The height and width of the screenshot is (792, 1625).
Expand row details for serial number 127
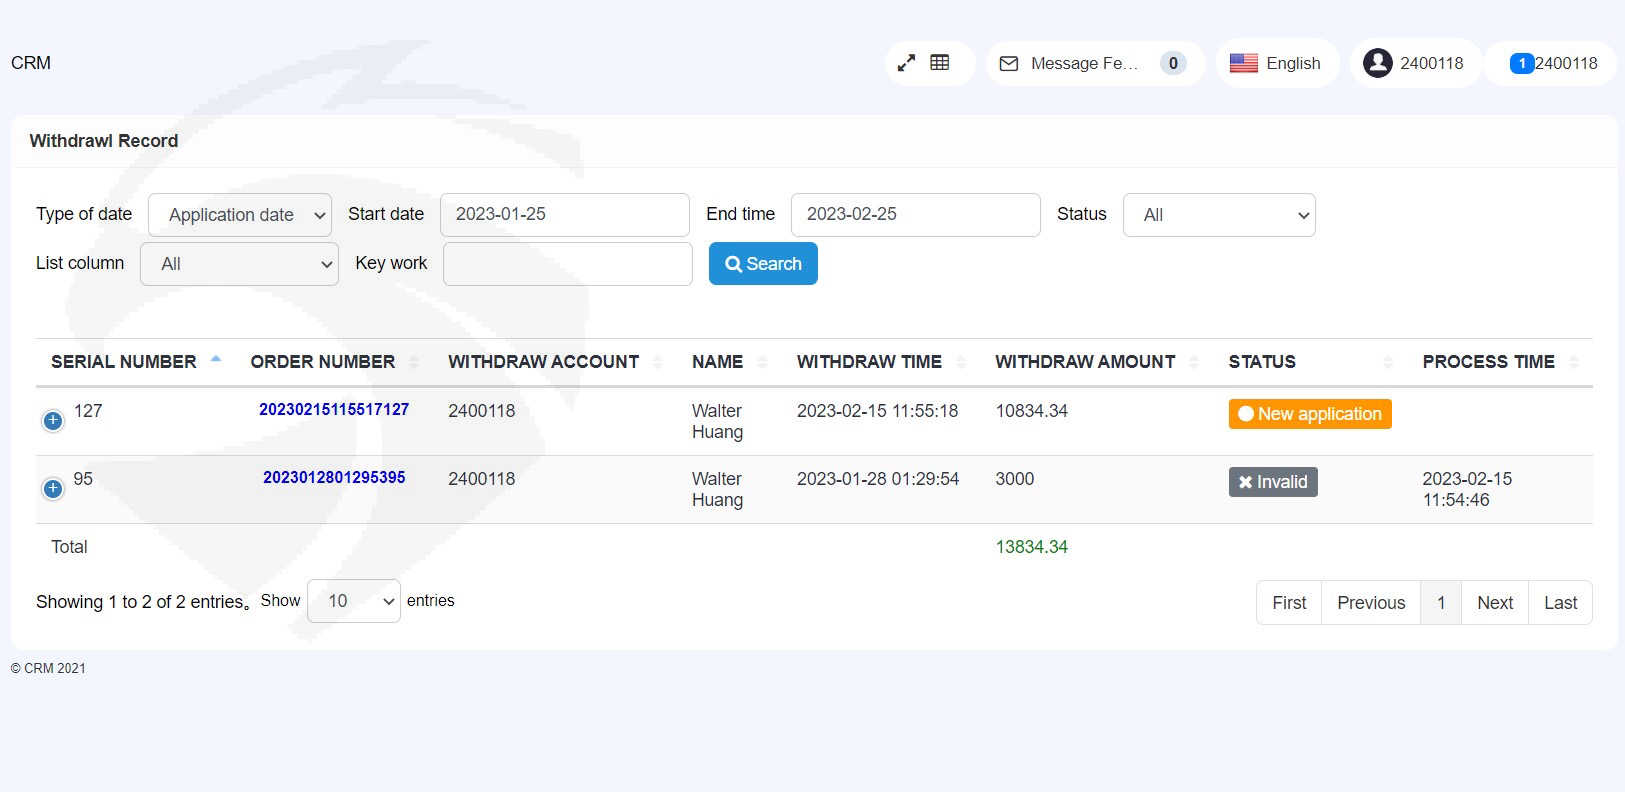(53, 421)
